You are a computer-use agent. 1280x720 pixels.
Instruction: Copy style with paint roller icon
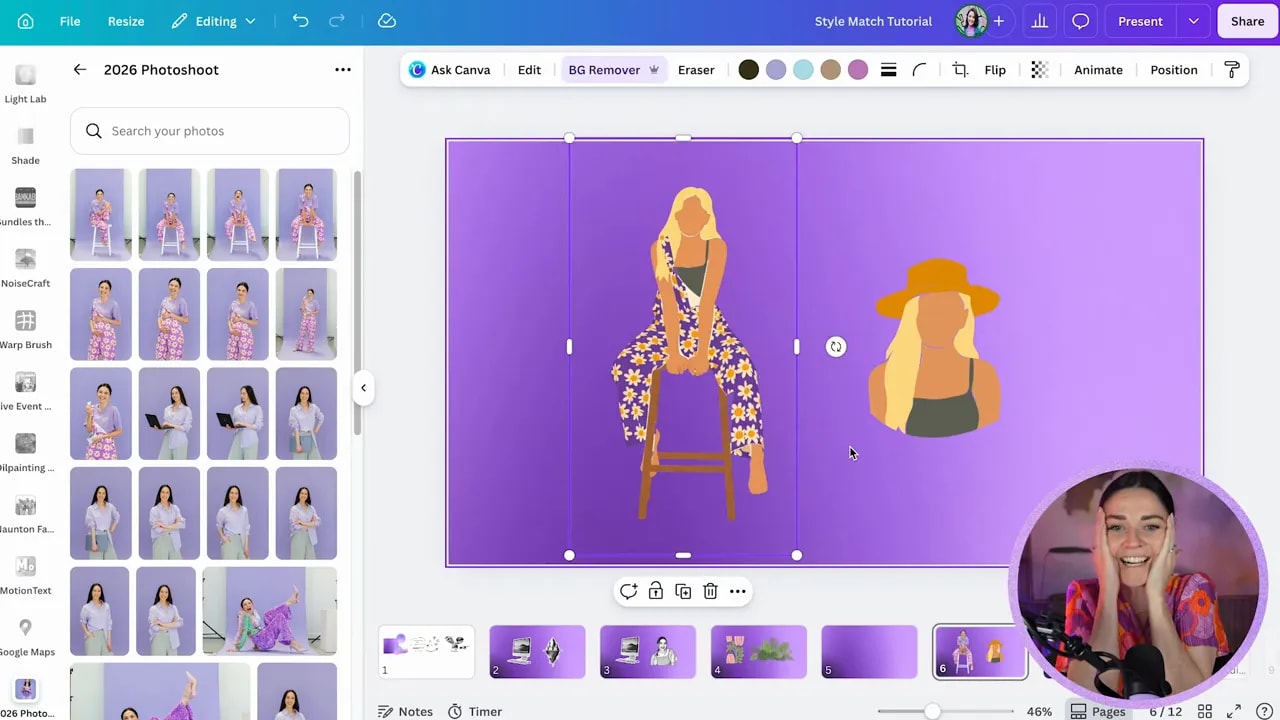point(1232,70)
